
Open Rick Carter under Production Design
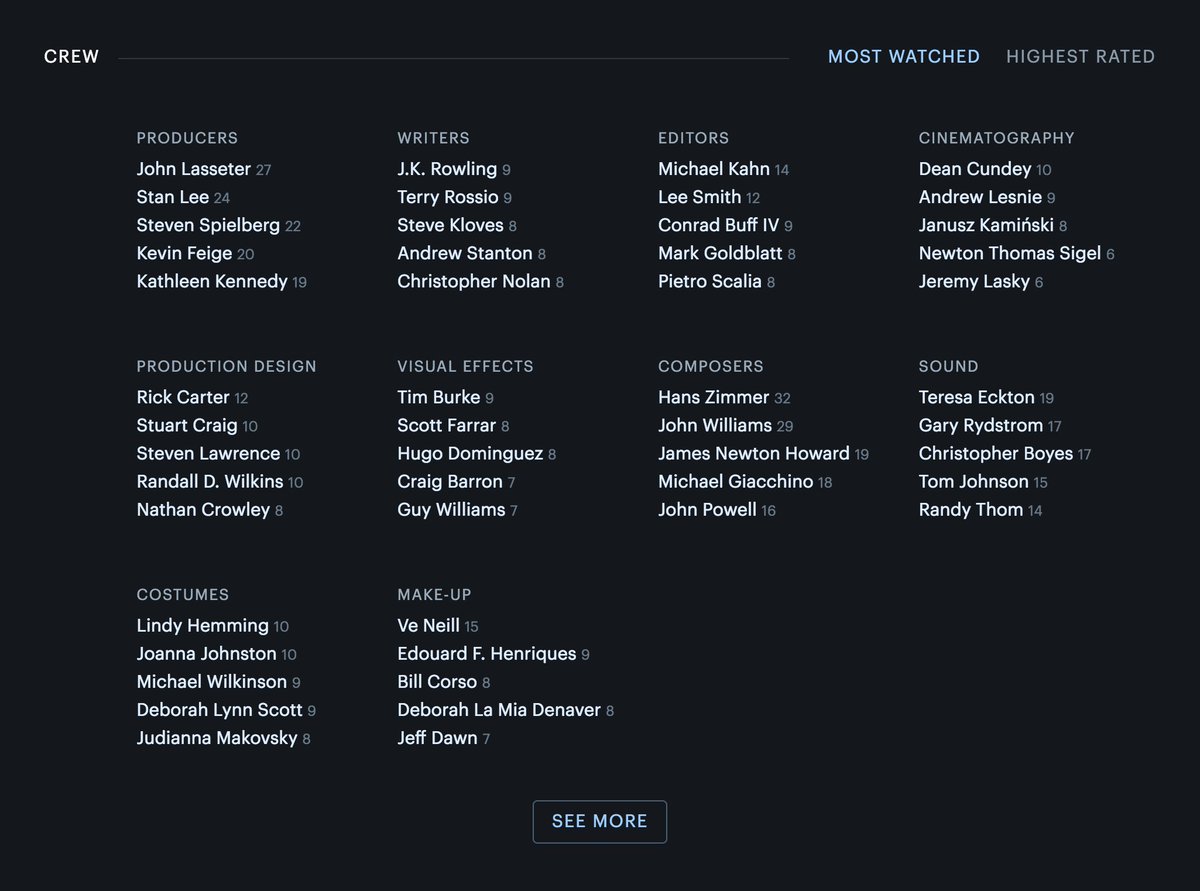pos(183,397)
